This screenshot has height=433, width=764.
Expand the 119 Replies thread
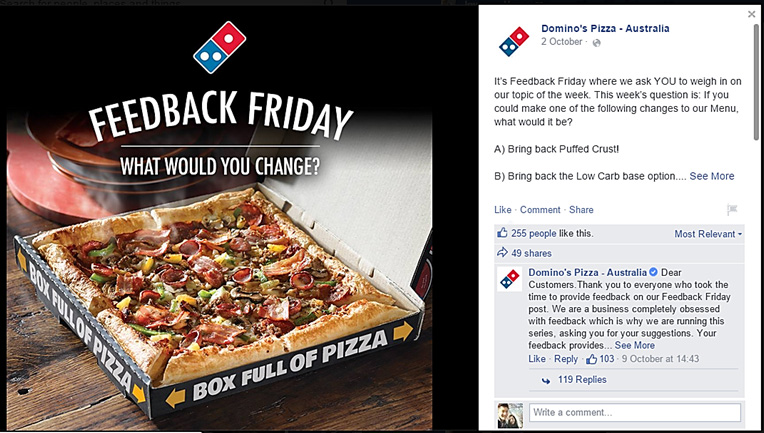(x=582, y=379)
